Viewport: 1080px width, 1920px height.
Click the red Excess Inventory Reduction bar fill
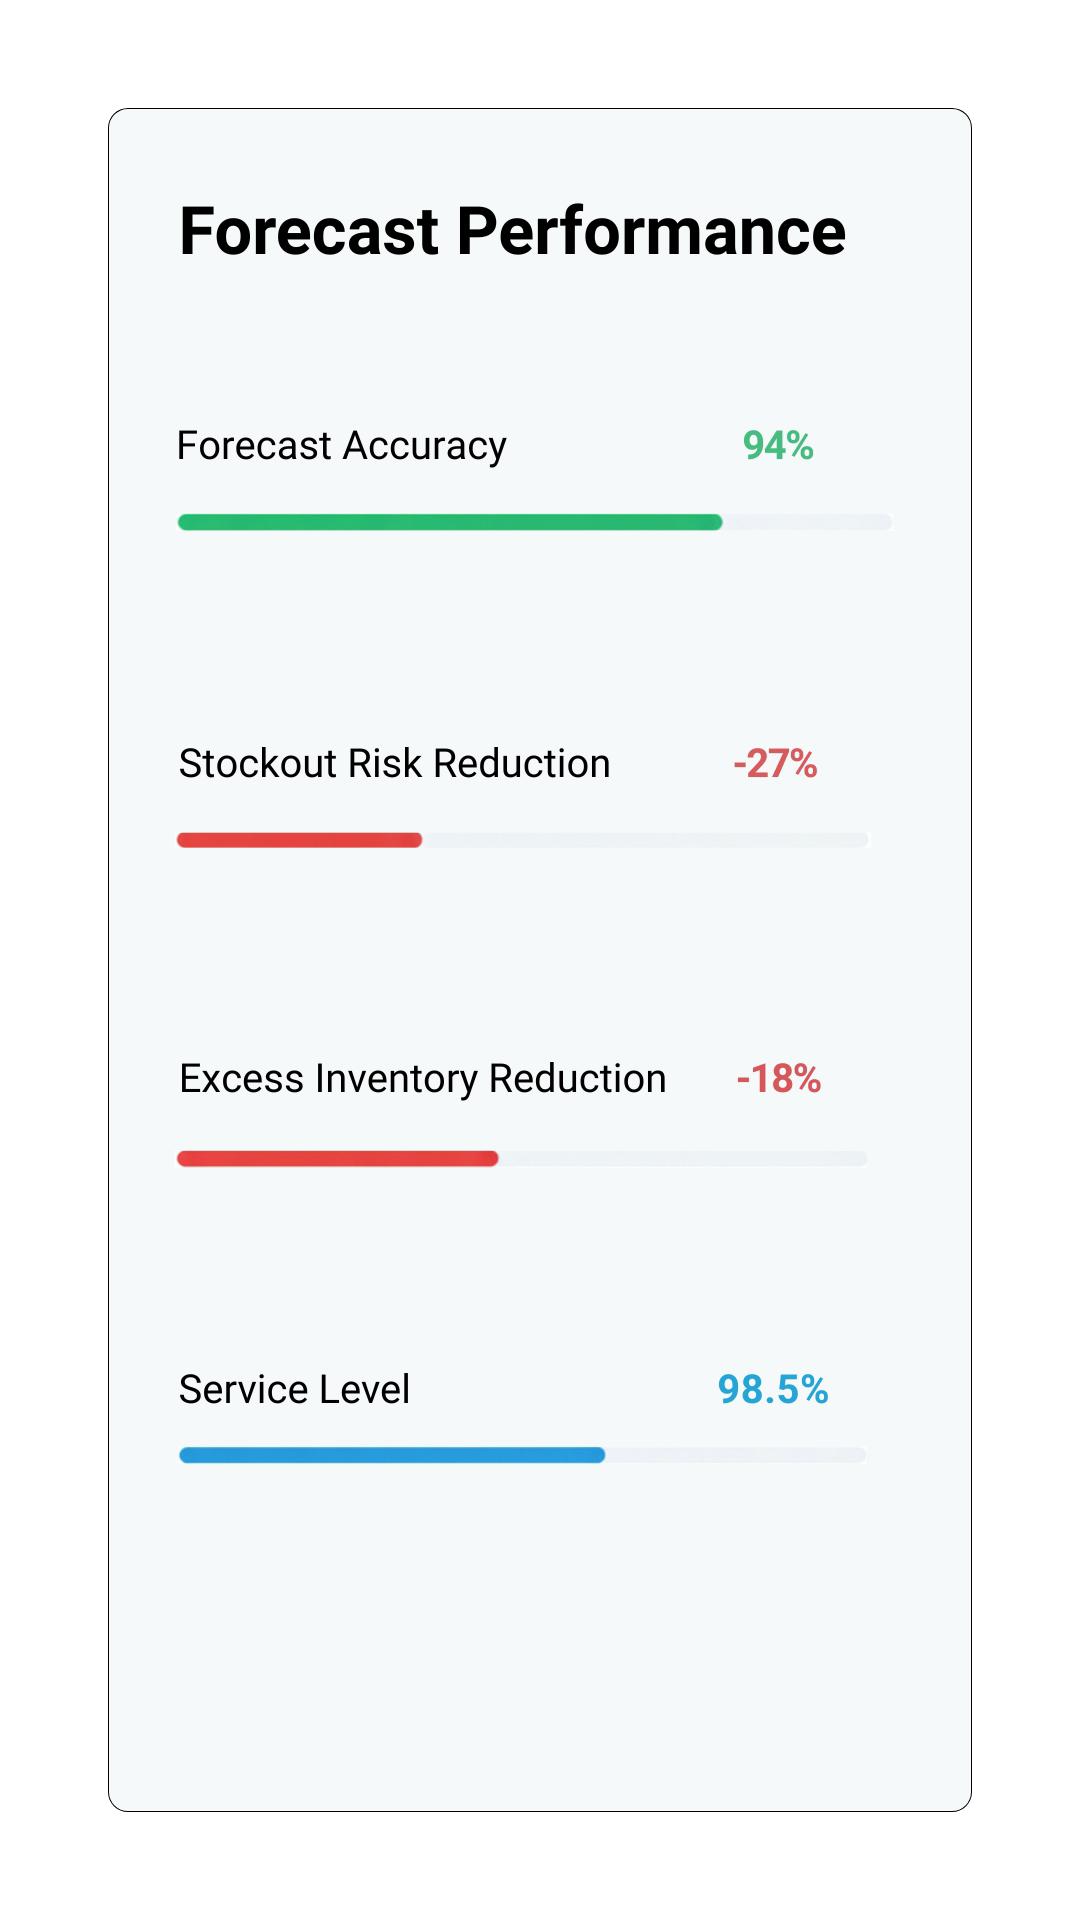337,1159
